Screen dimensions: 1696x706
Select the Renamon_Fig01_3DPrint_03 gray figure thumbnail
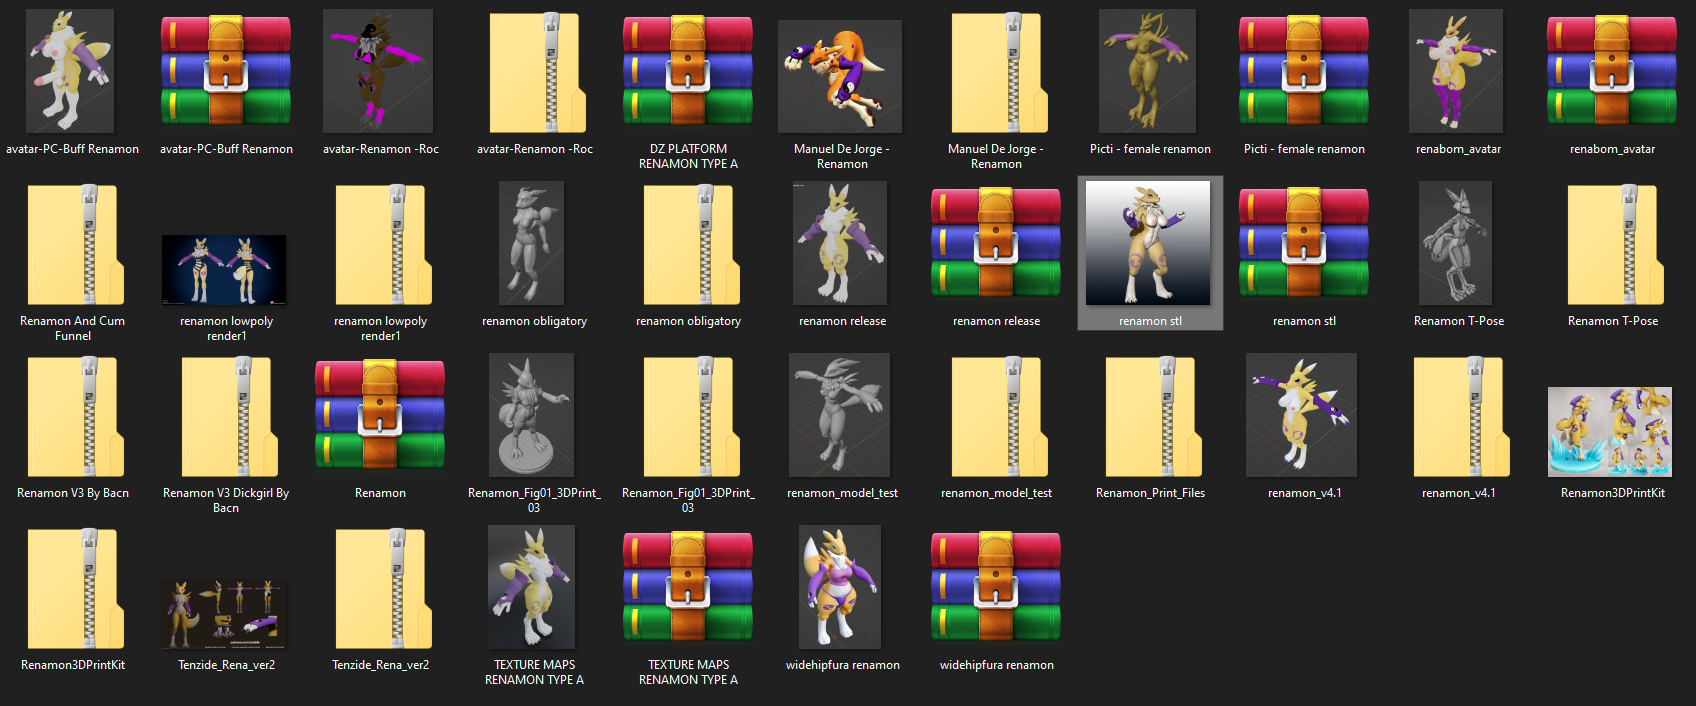click(x=531, y=415)
